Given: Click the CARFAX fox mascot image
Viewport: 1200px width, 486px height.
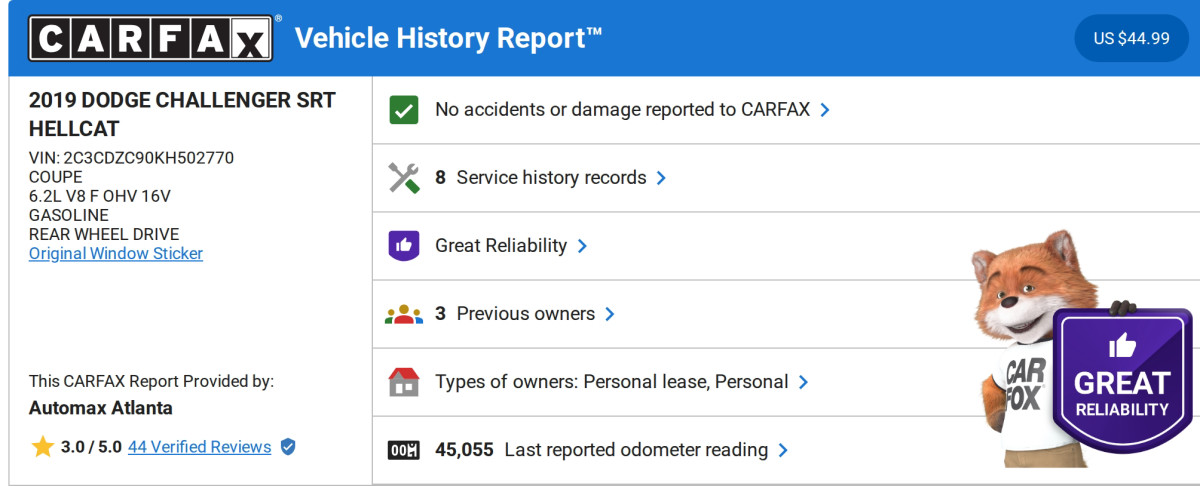Looking at the screenshot, I should (1020, 330).
